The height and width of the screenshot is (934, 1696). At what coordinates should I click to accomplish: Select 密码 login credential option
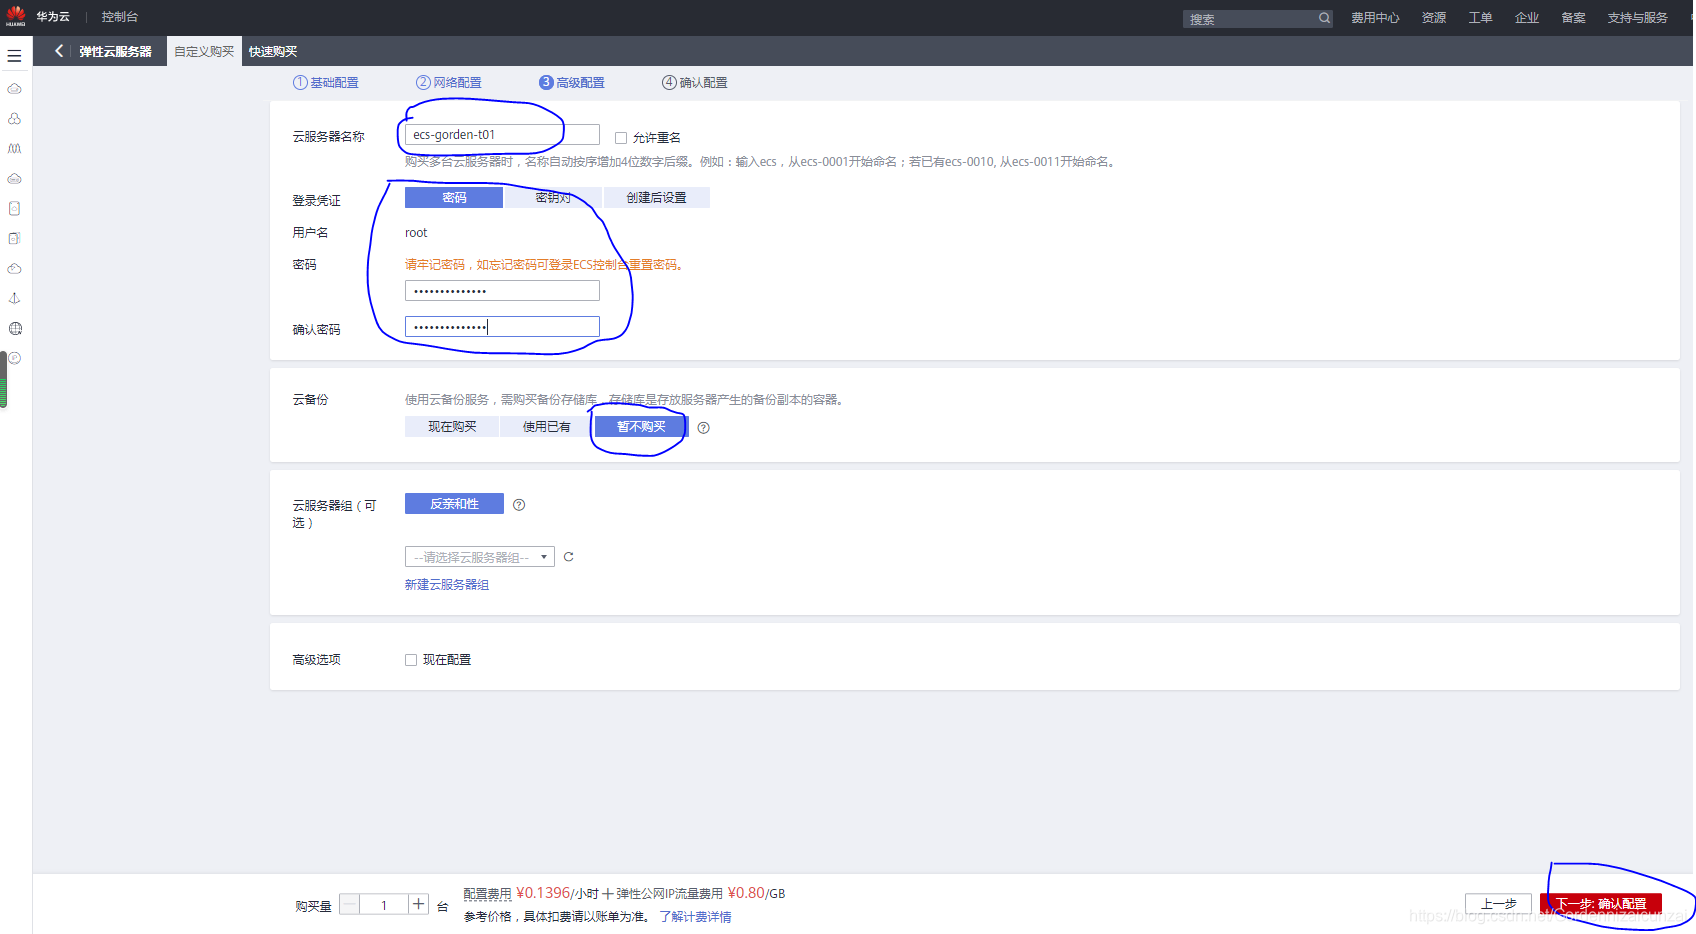coord(454,198)
